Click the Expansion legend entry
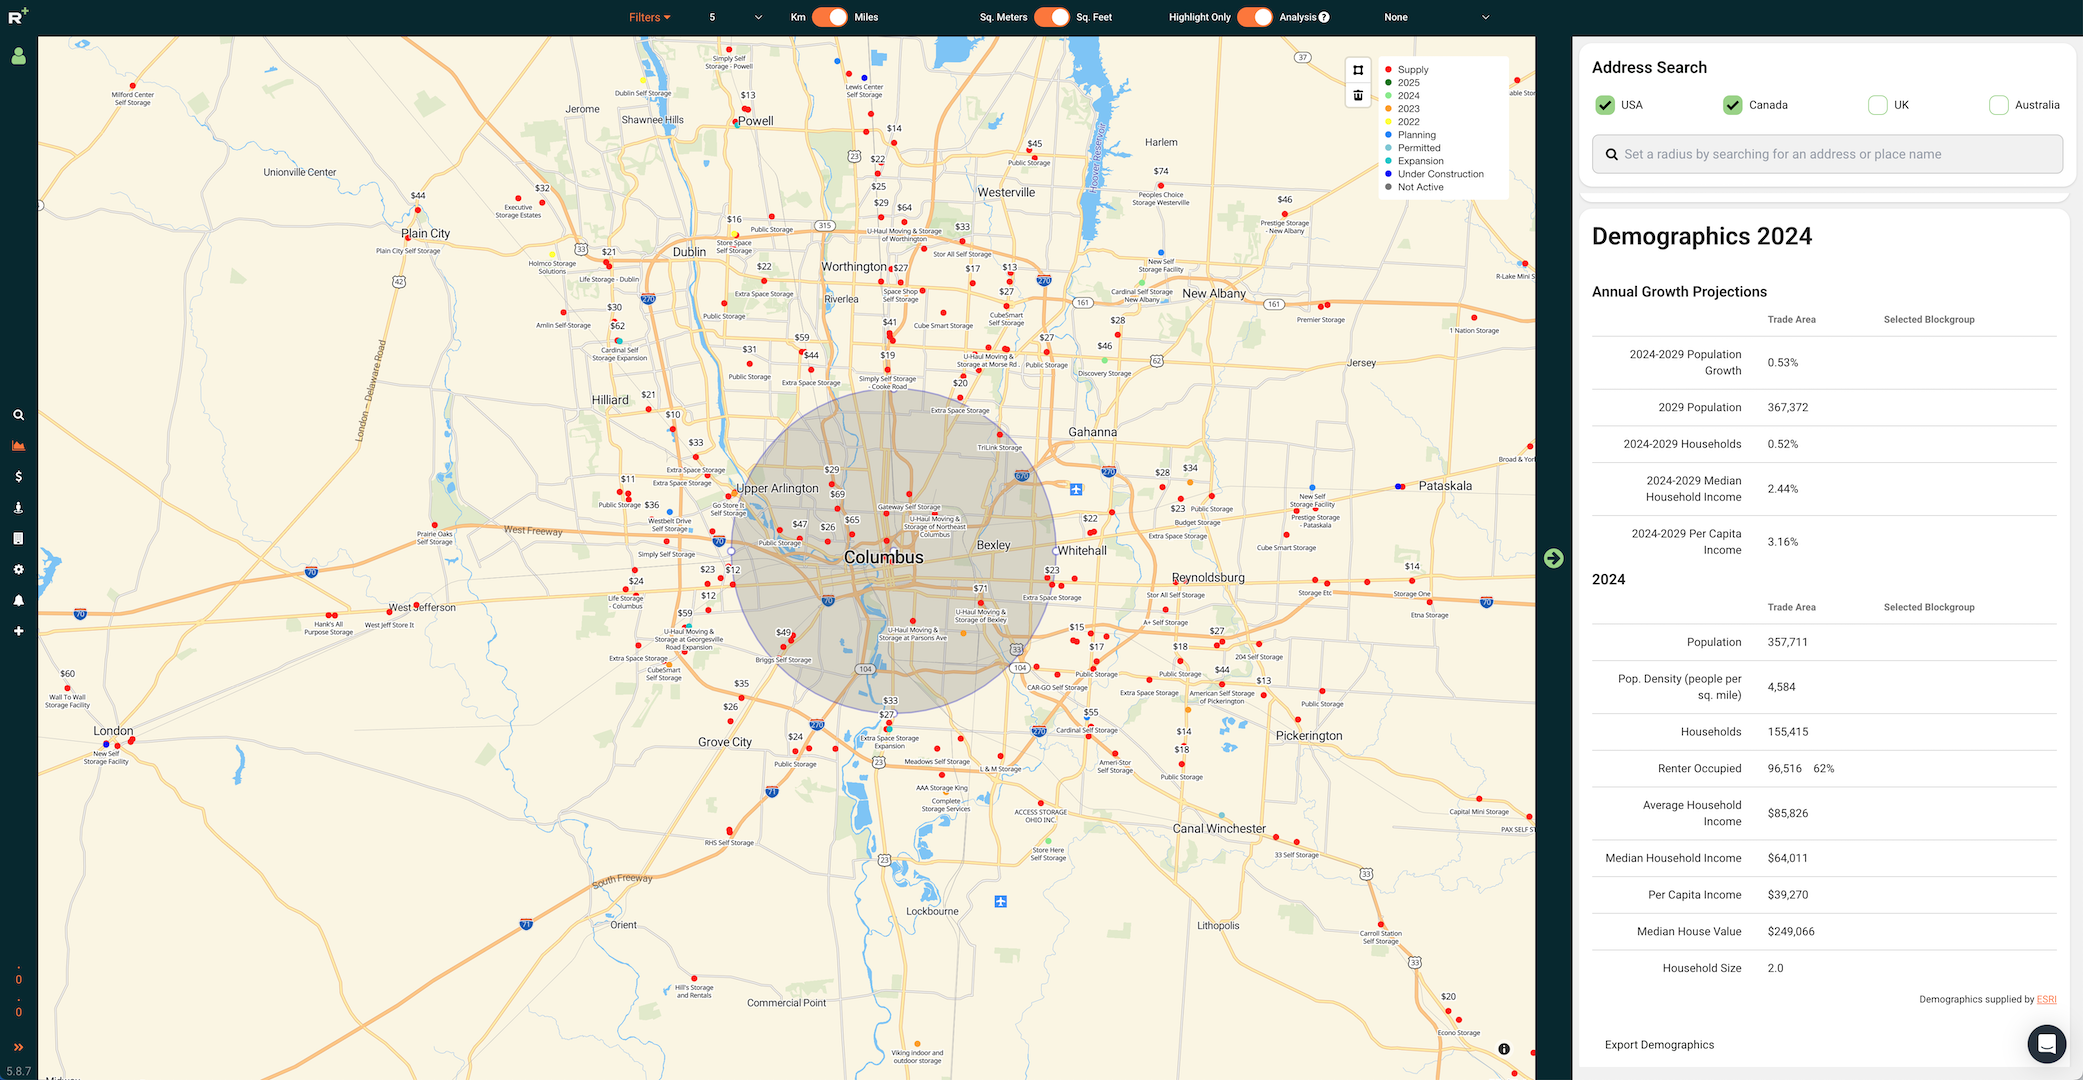Viewport: 2083px width, 1080px height. [1420, 161]
